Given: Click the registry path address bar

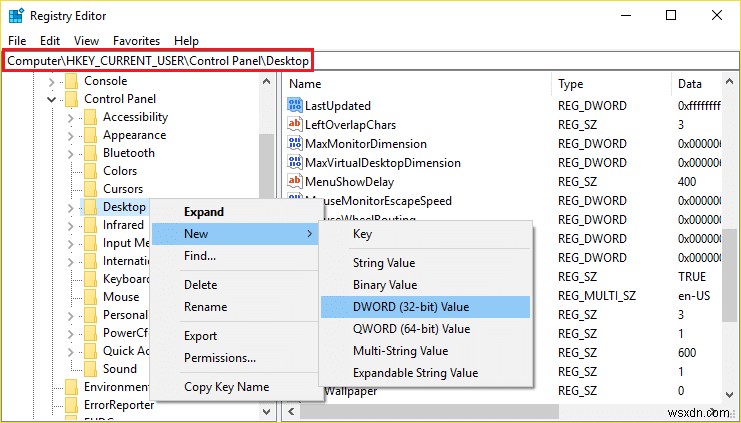Looking at the screenshot, I should [x=370, y=61].
